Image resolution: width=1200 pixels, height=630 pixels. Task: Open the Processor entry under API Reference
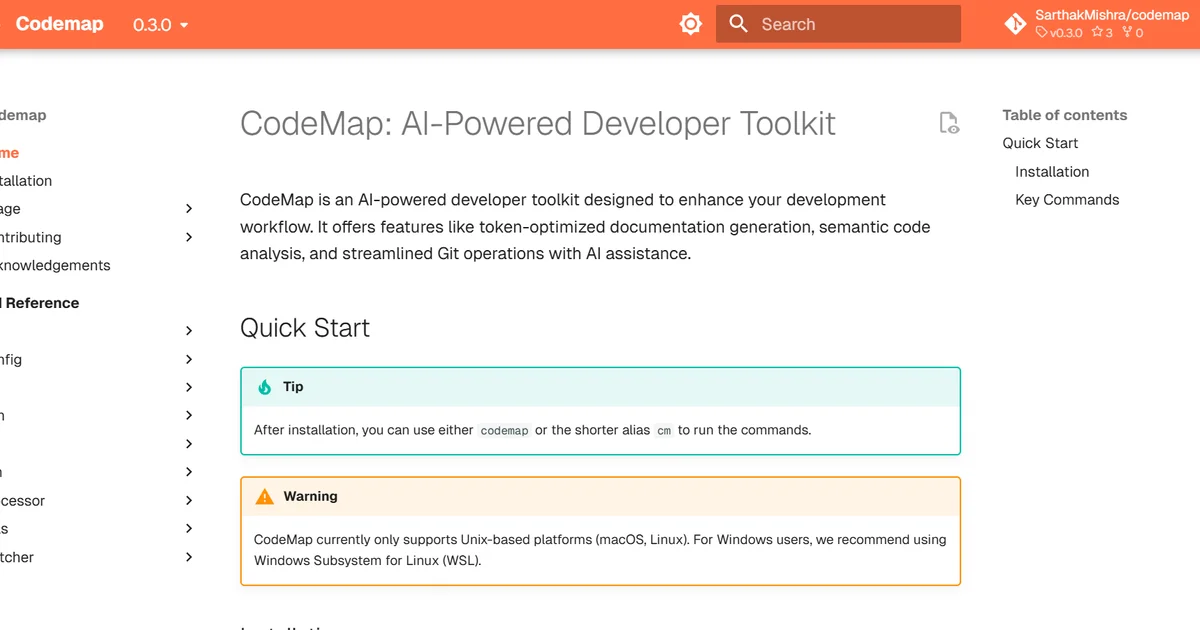22,500
